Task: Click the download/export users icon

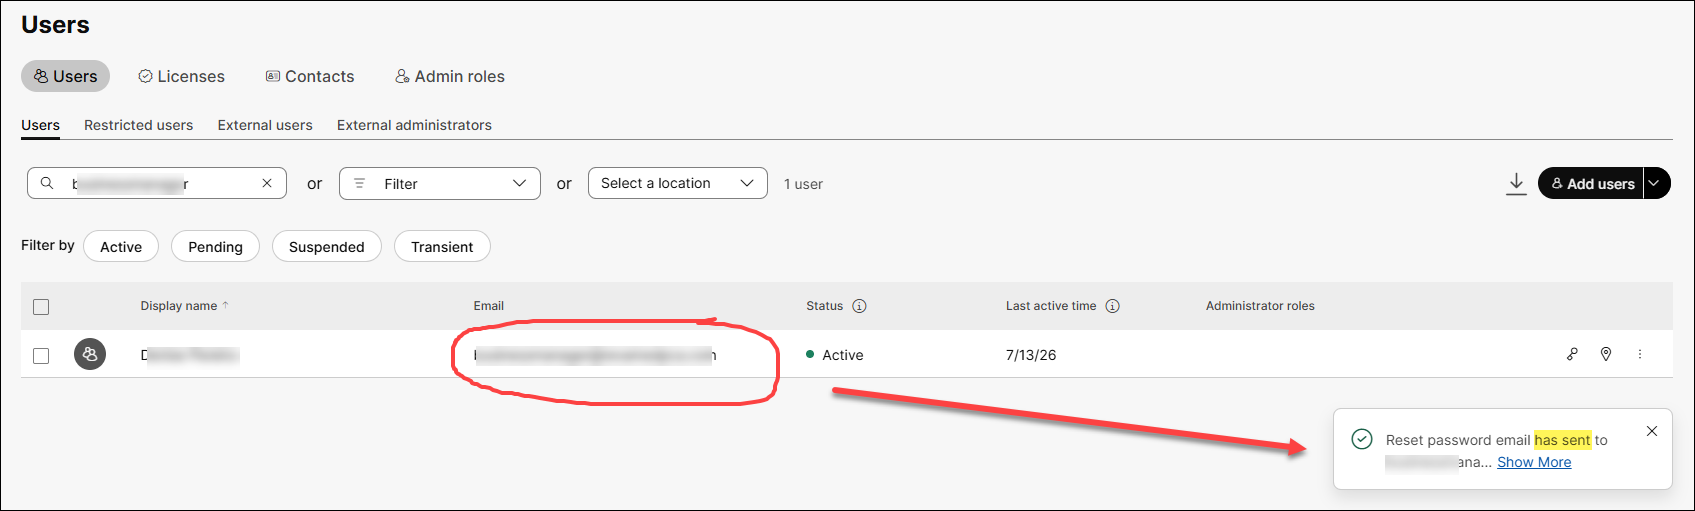Action: click(1516, 184)
